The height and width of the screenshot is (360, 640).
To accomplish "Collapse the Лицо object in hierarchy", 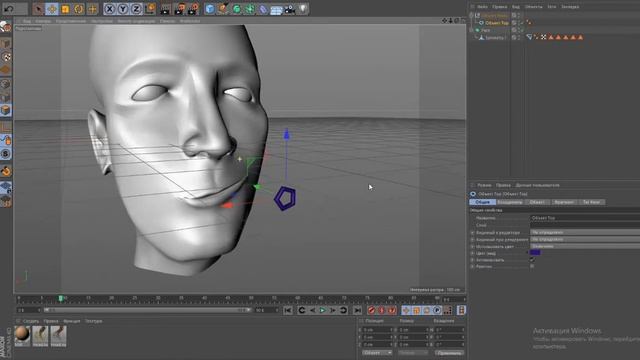I will [471, 30].
